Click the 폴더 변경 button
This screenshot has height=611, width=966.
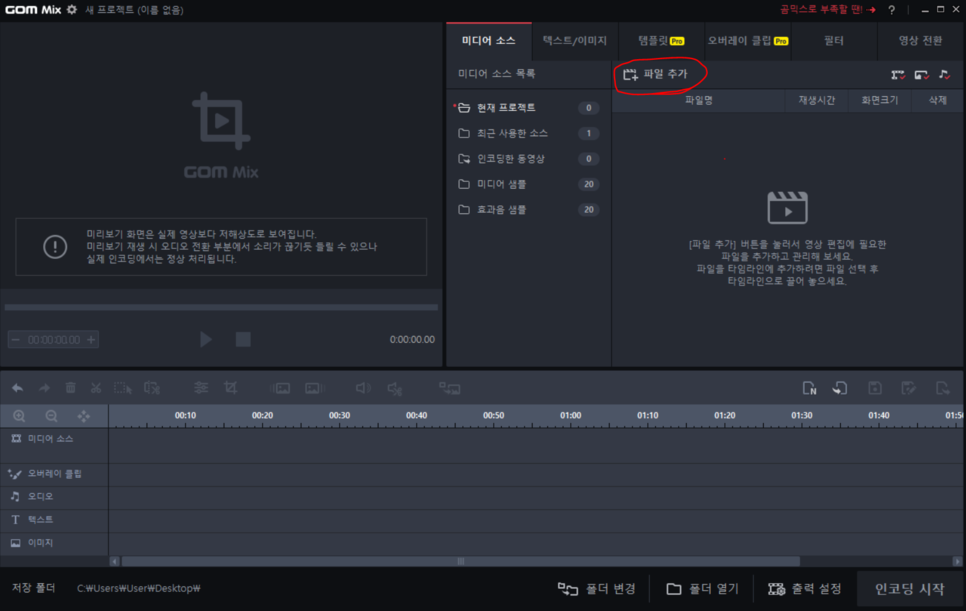[x=596, y=589]
